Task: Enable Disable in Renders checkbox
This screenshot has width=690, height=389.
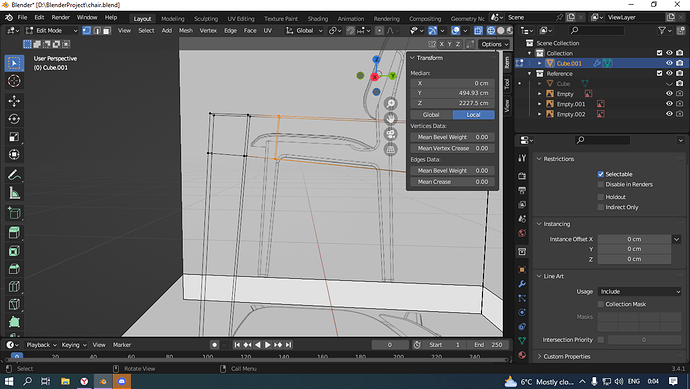Action: coord(601,184)
